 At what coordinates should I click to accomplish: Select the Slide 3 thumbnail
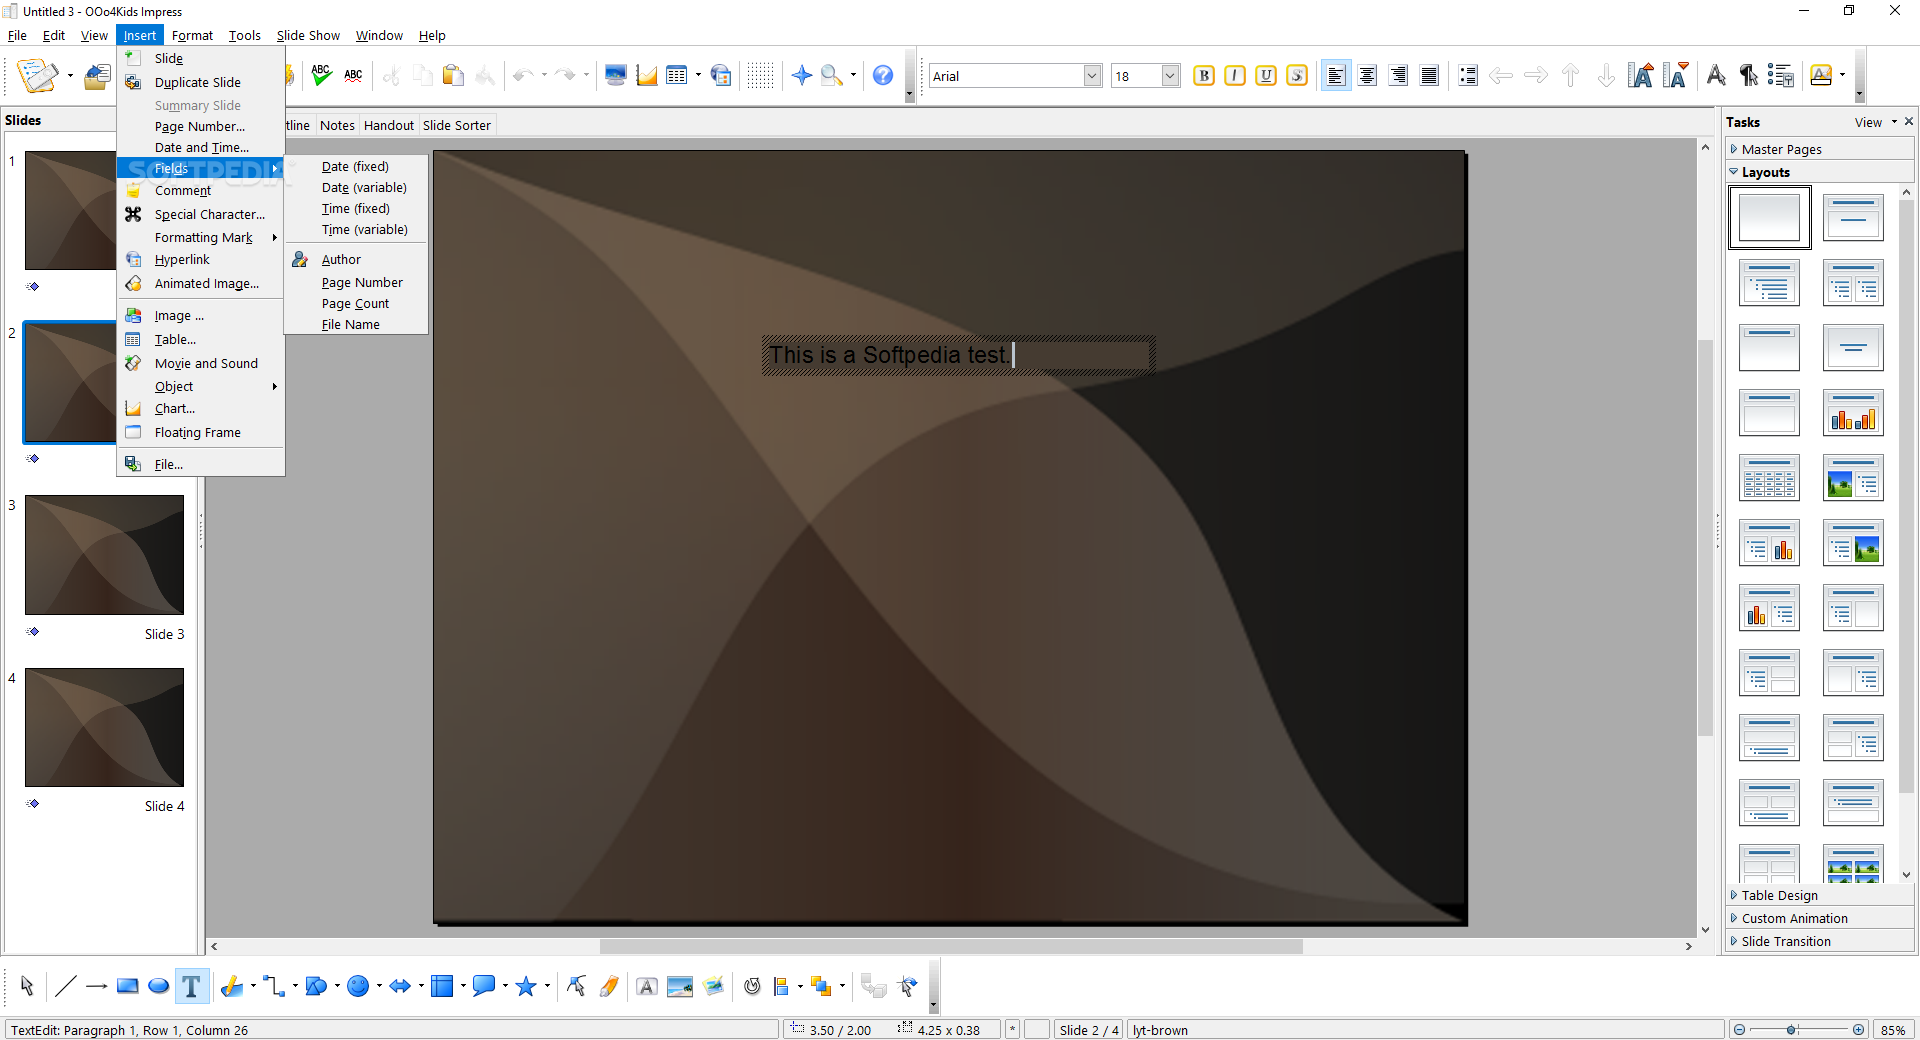(105, 555)
